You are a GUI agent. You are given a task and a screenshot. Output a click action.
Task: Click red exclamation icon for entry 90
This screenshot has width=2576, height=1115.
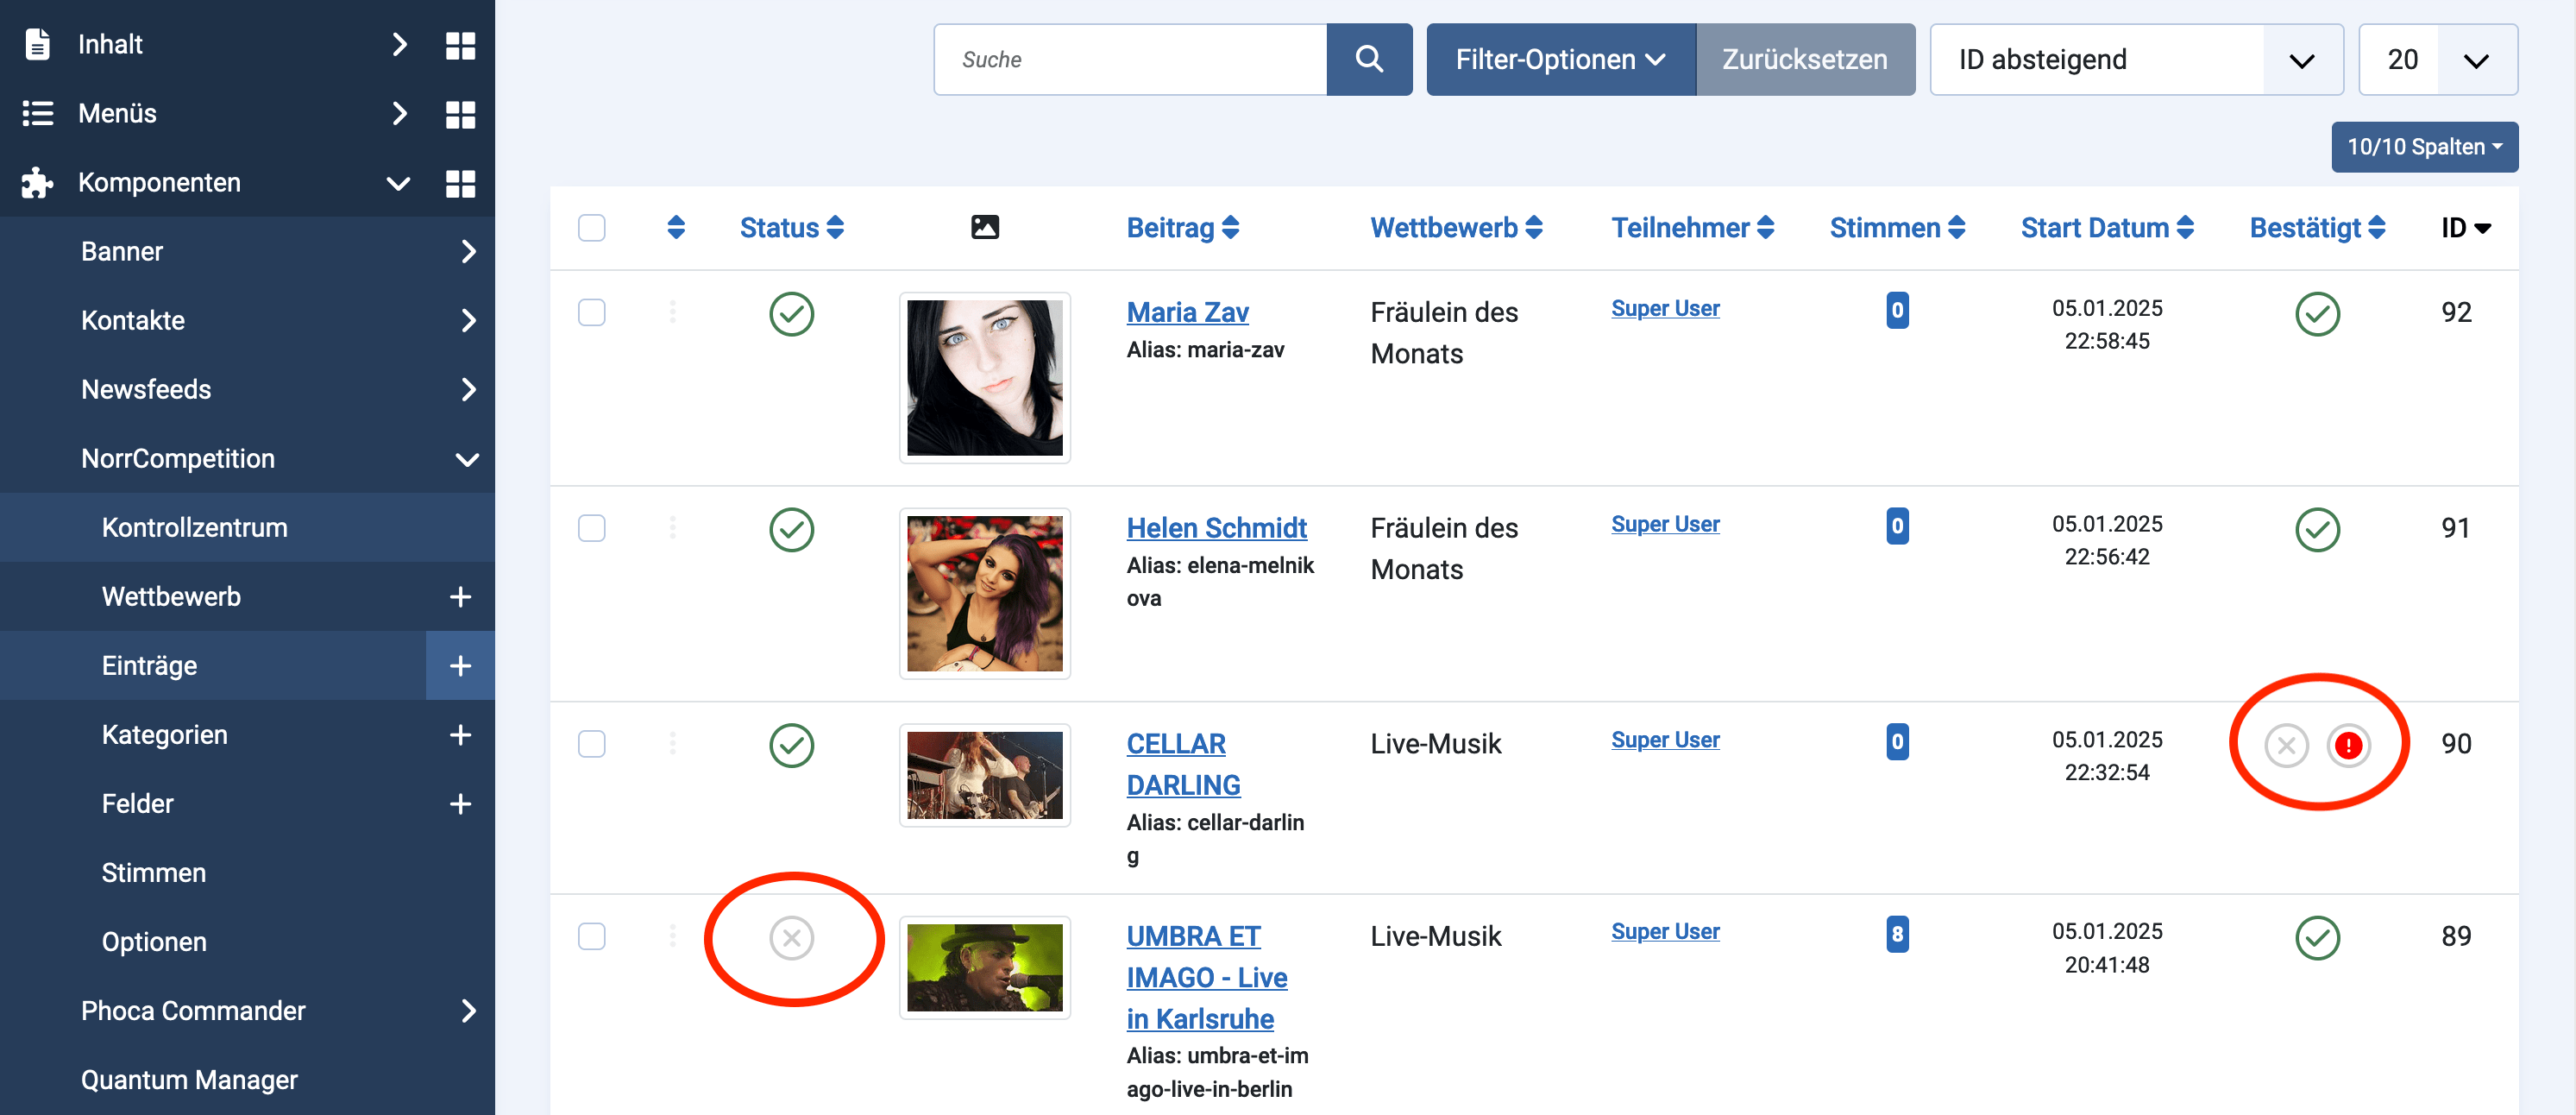click(2347, 745)
